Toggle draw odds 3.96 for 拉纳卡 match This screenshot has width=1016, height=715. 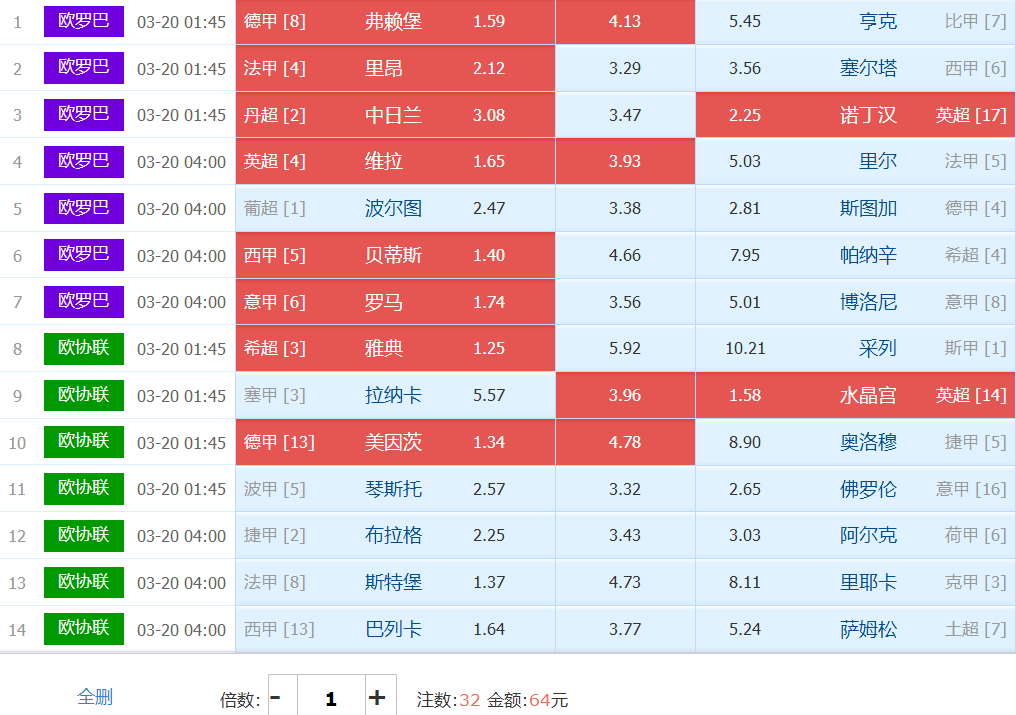click(x=625, y=395)
